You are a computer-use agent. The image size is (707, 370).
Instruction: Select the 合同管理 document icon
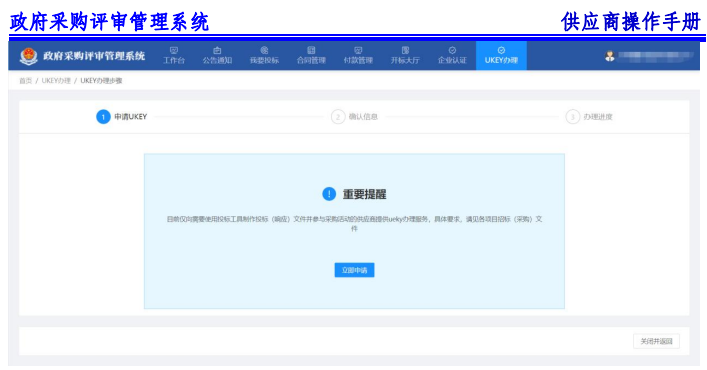pos(311,50)
